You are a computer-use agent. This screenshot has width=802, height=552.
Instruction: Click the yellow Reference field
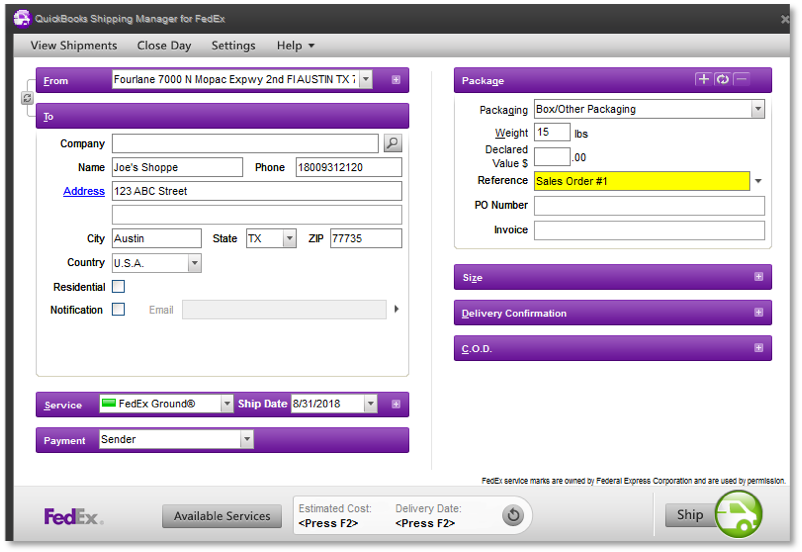point(642,181)
